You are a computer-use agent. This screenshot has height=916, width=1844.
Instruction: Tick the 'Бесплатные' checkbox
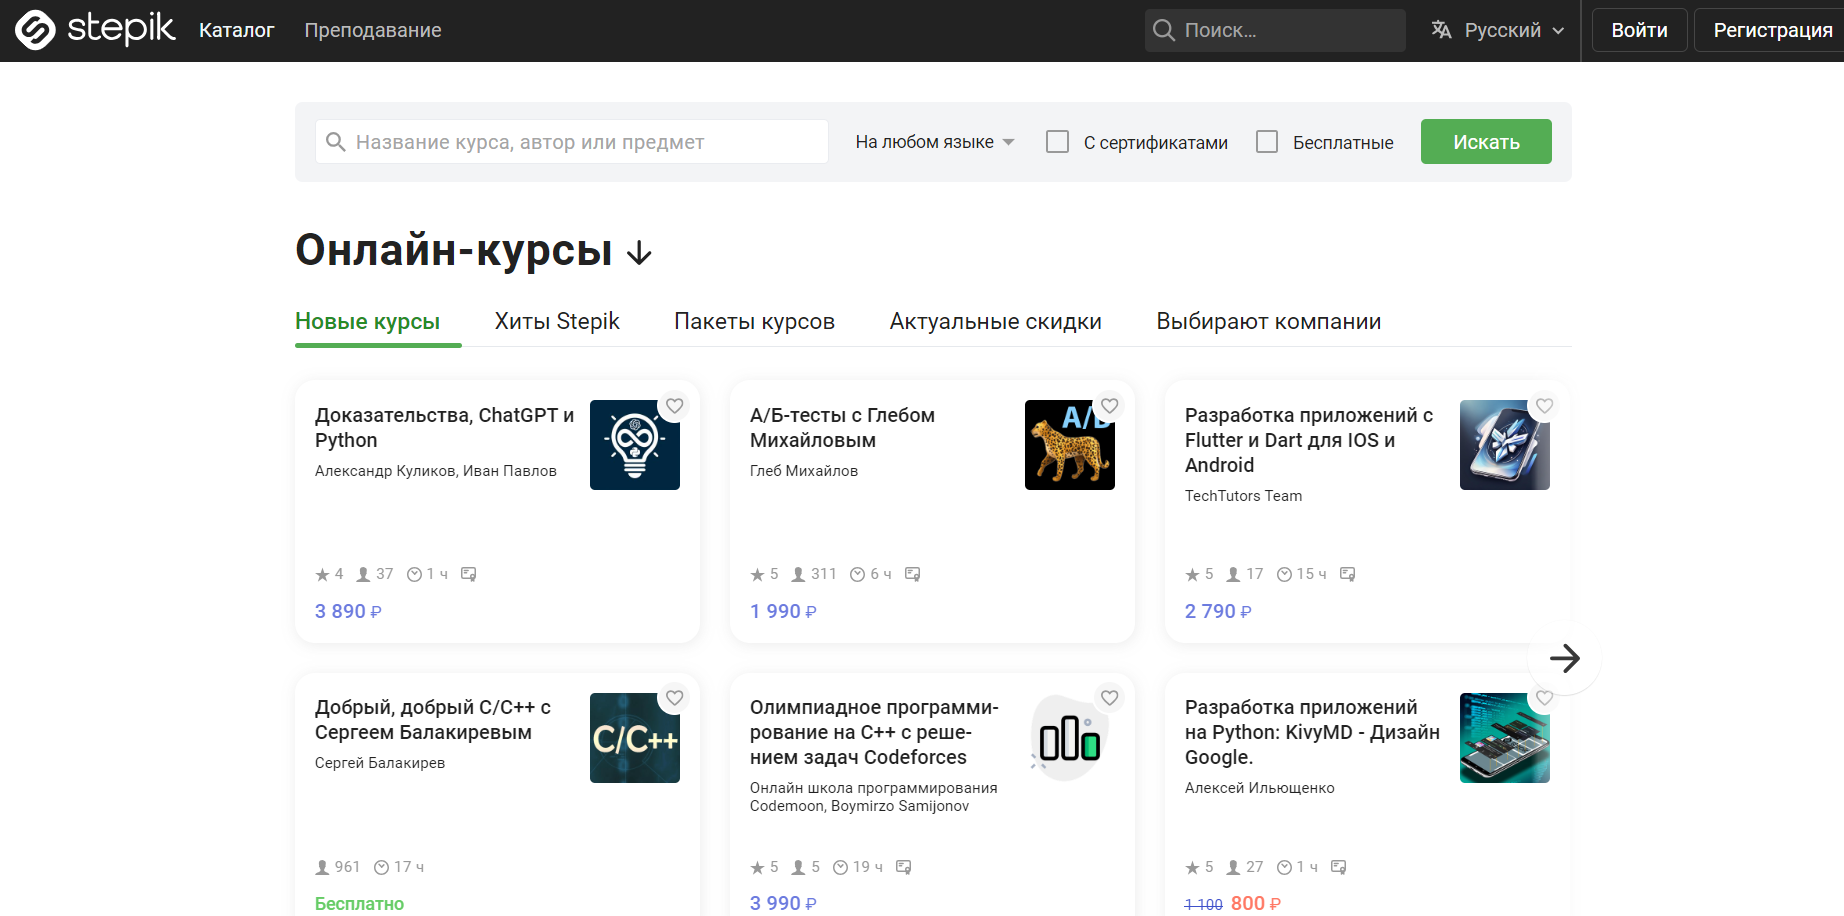(1267, 142)
